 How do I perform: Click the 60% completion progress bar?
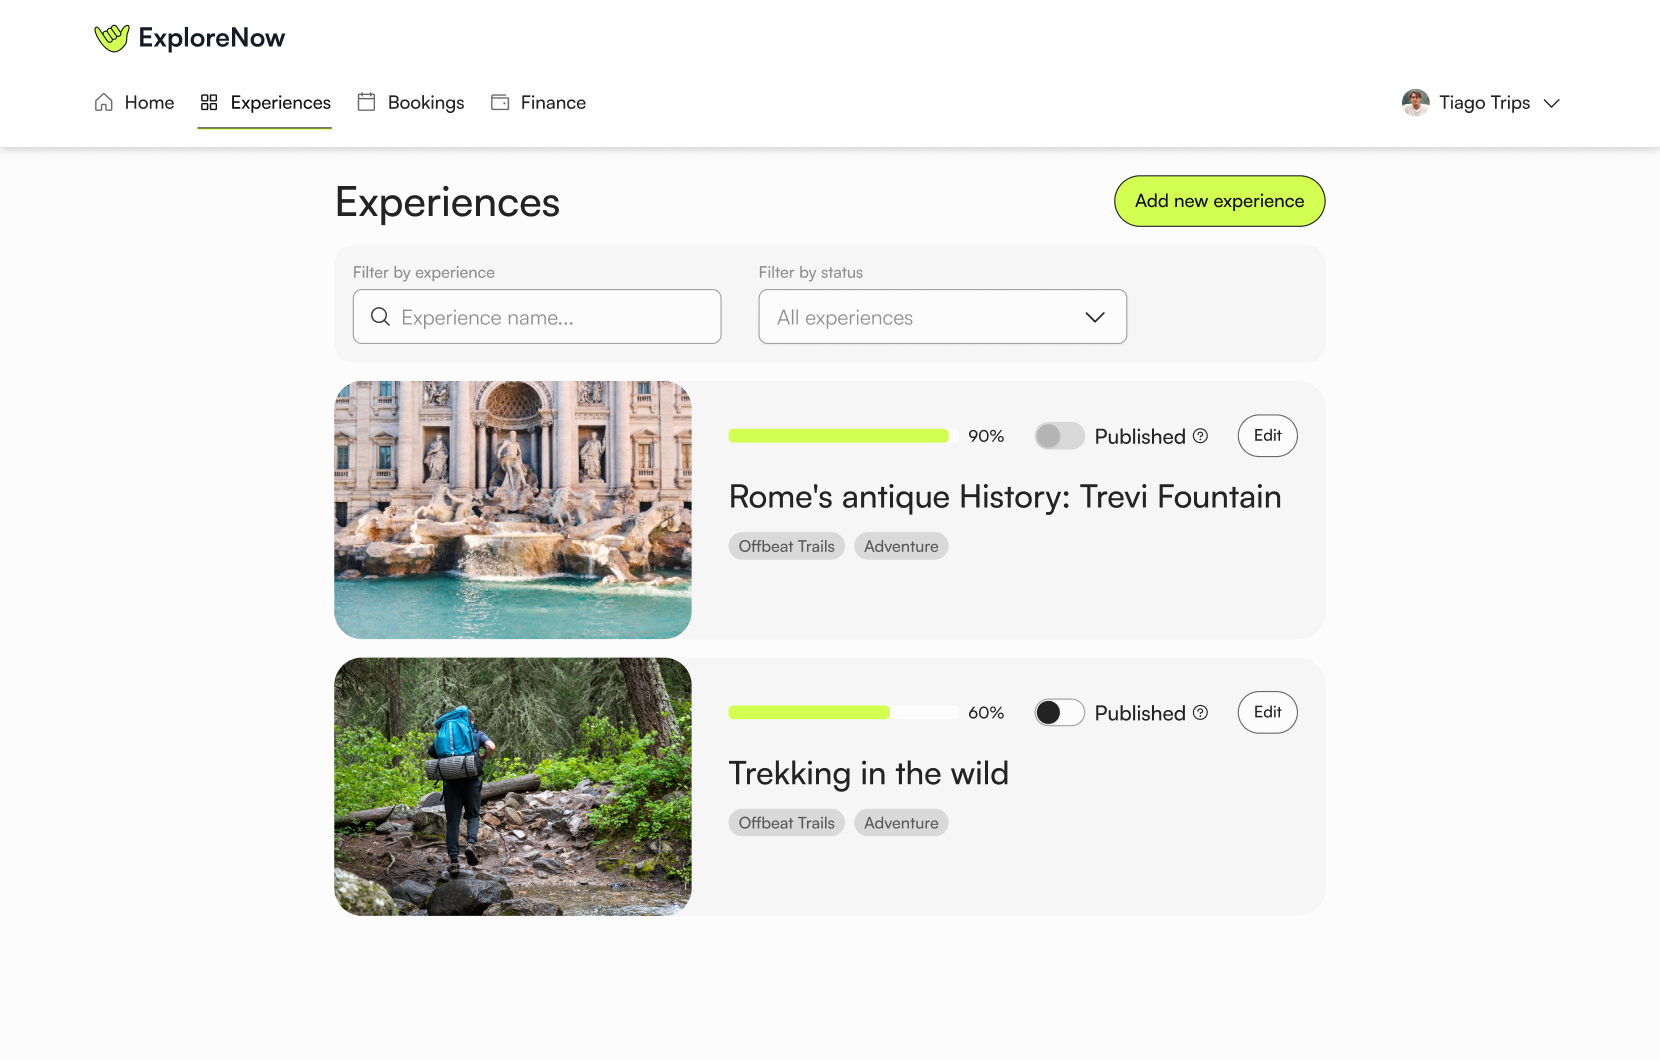(x=843, y=713)
